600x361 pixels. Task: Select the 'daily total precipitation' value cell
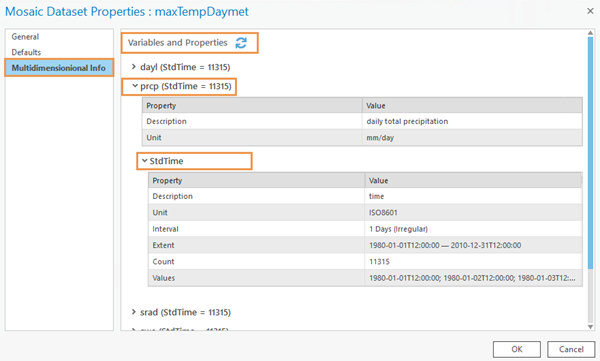pyautogui.click(x=472, y=121)
